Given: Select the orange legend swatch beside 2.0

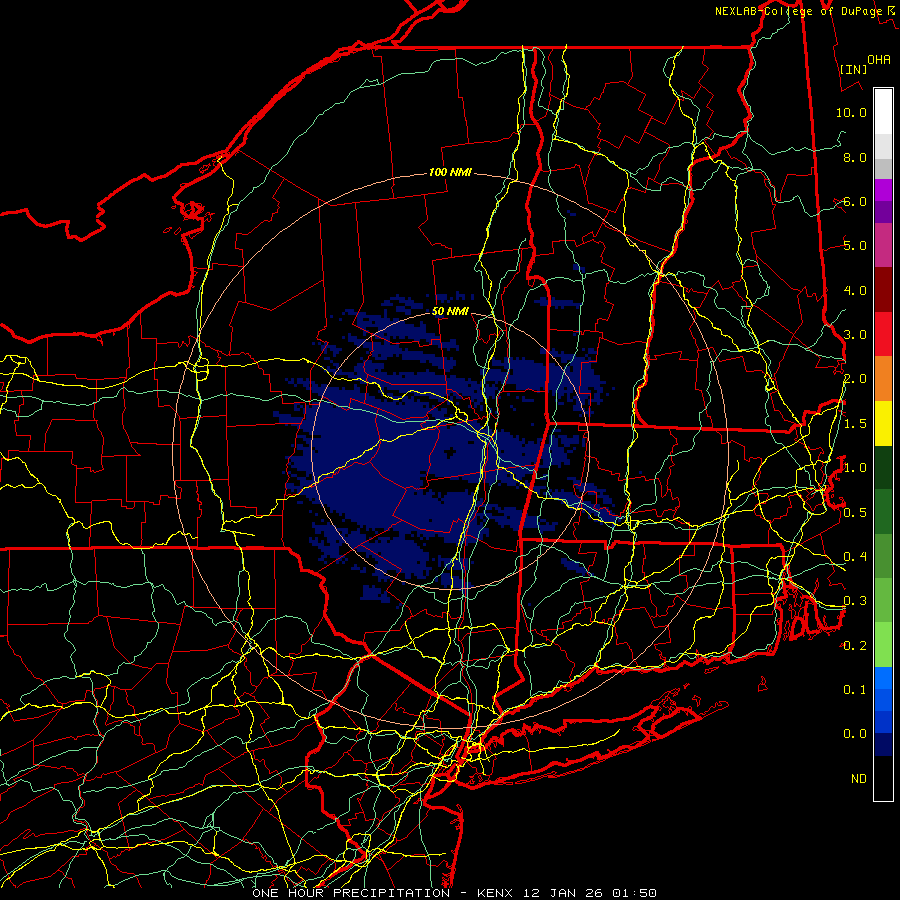Looking at the screenshot, I should tap(883, 379).
